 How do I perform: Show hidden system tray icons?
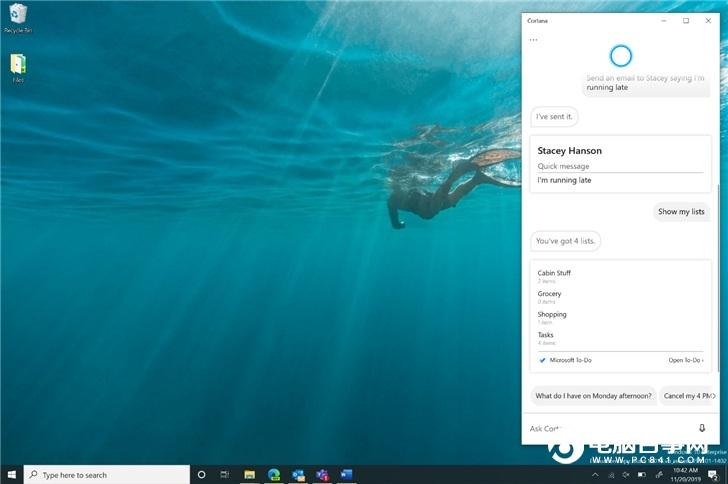pyautogui.click(x=595, y=475)
